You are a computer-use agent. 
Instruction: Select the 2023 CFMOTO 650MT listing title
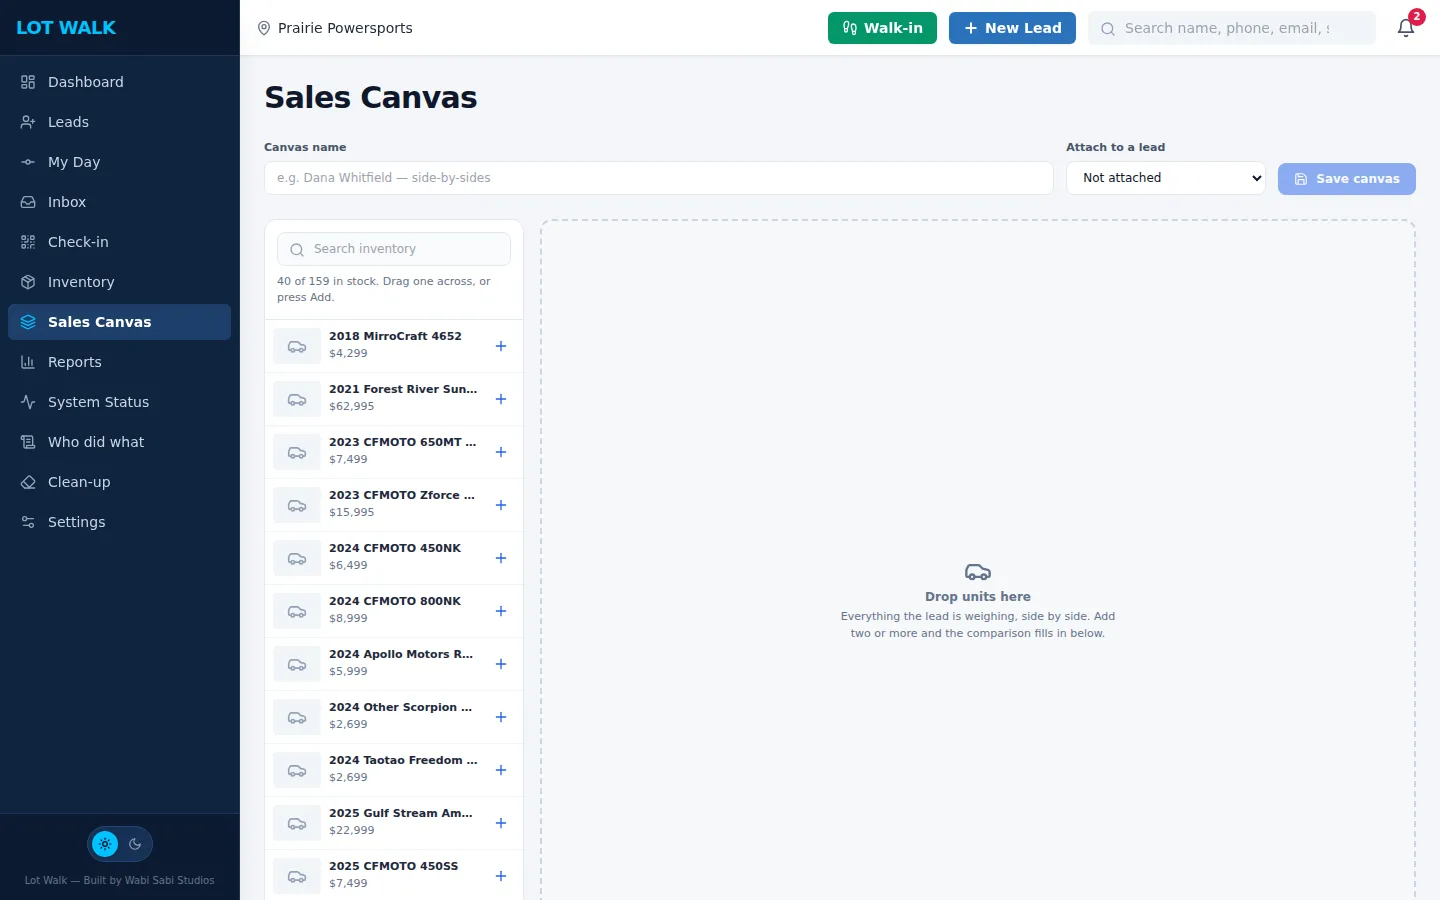coord(403,442)
